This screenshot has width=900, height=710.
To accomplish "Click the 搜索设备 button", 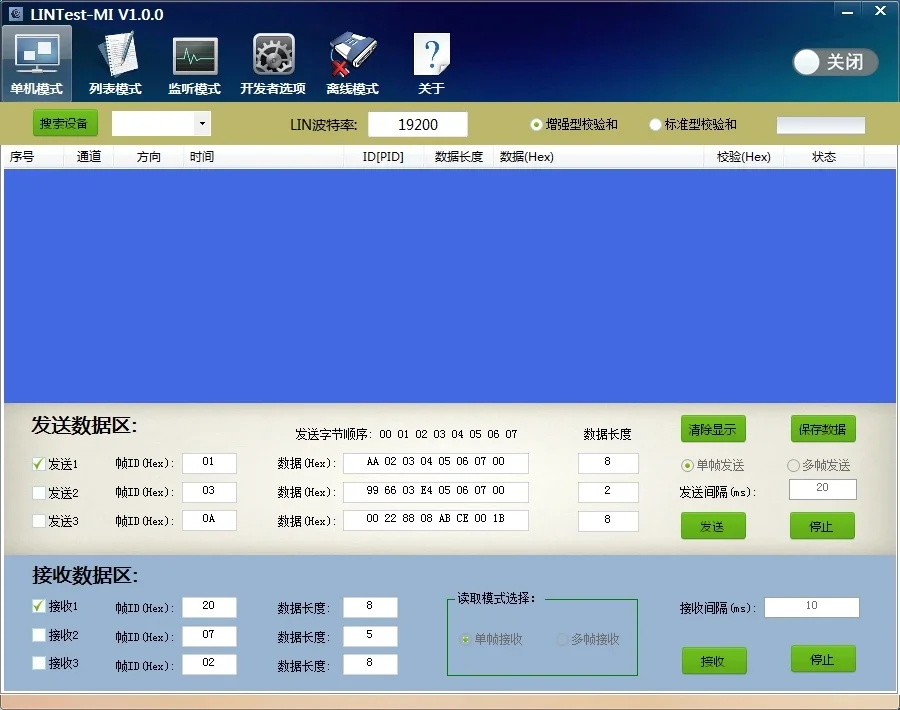I will (x=64, y=122).
